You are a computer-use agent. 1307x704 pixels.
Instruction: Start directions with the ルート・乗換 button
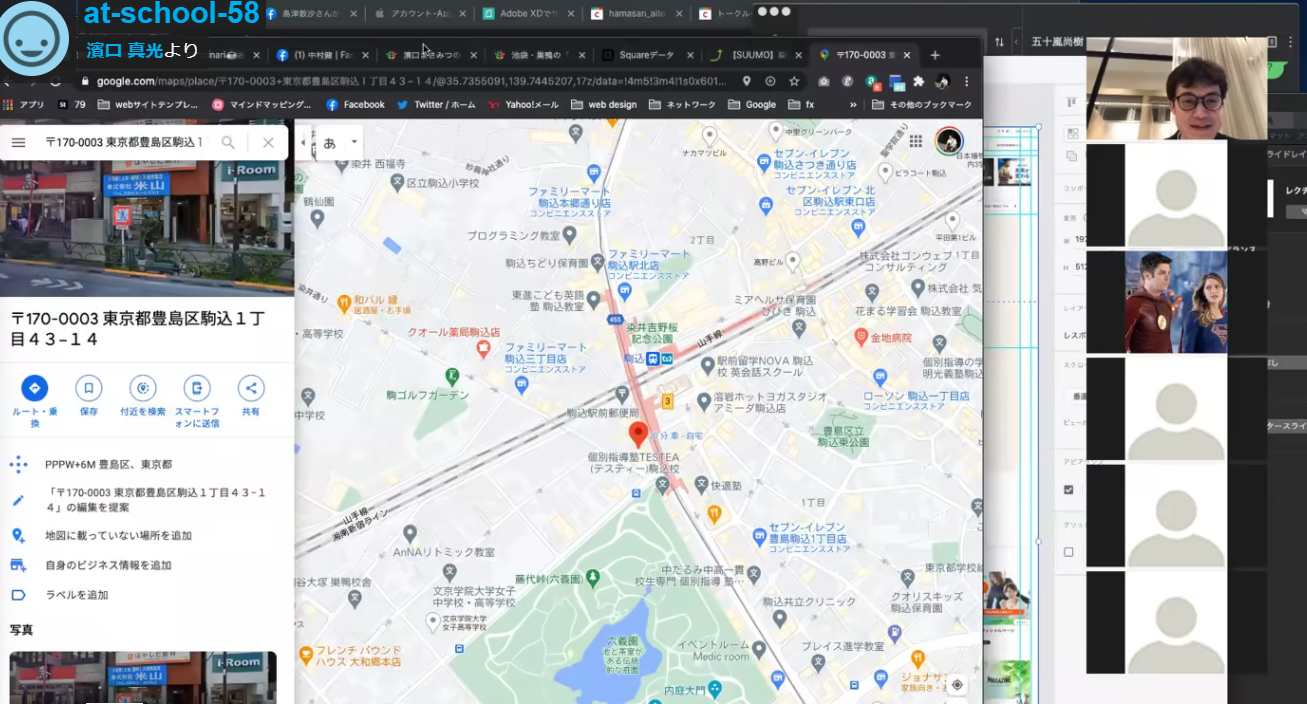click(35, 389)
